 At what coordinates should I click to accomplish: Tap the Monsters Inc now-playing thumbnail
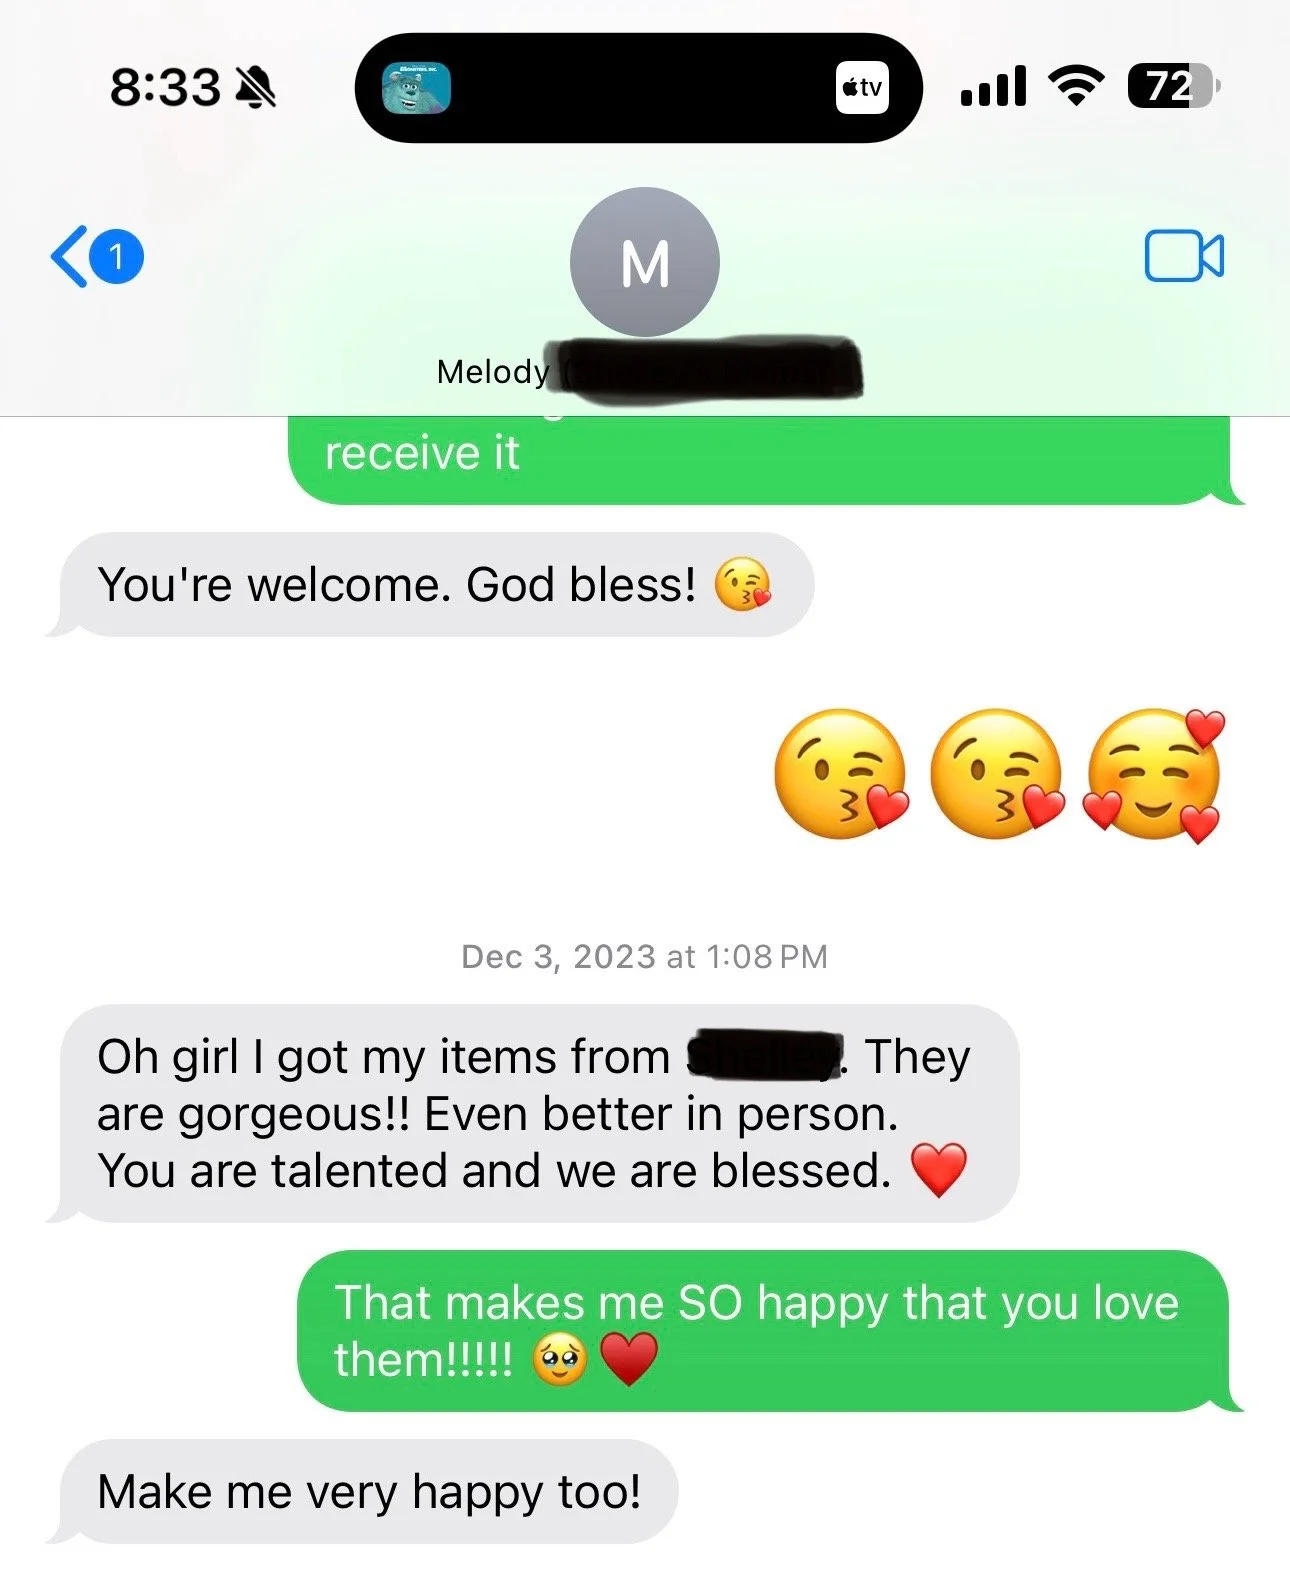point(416,88)
